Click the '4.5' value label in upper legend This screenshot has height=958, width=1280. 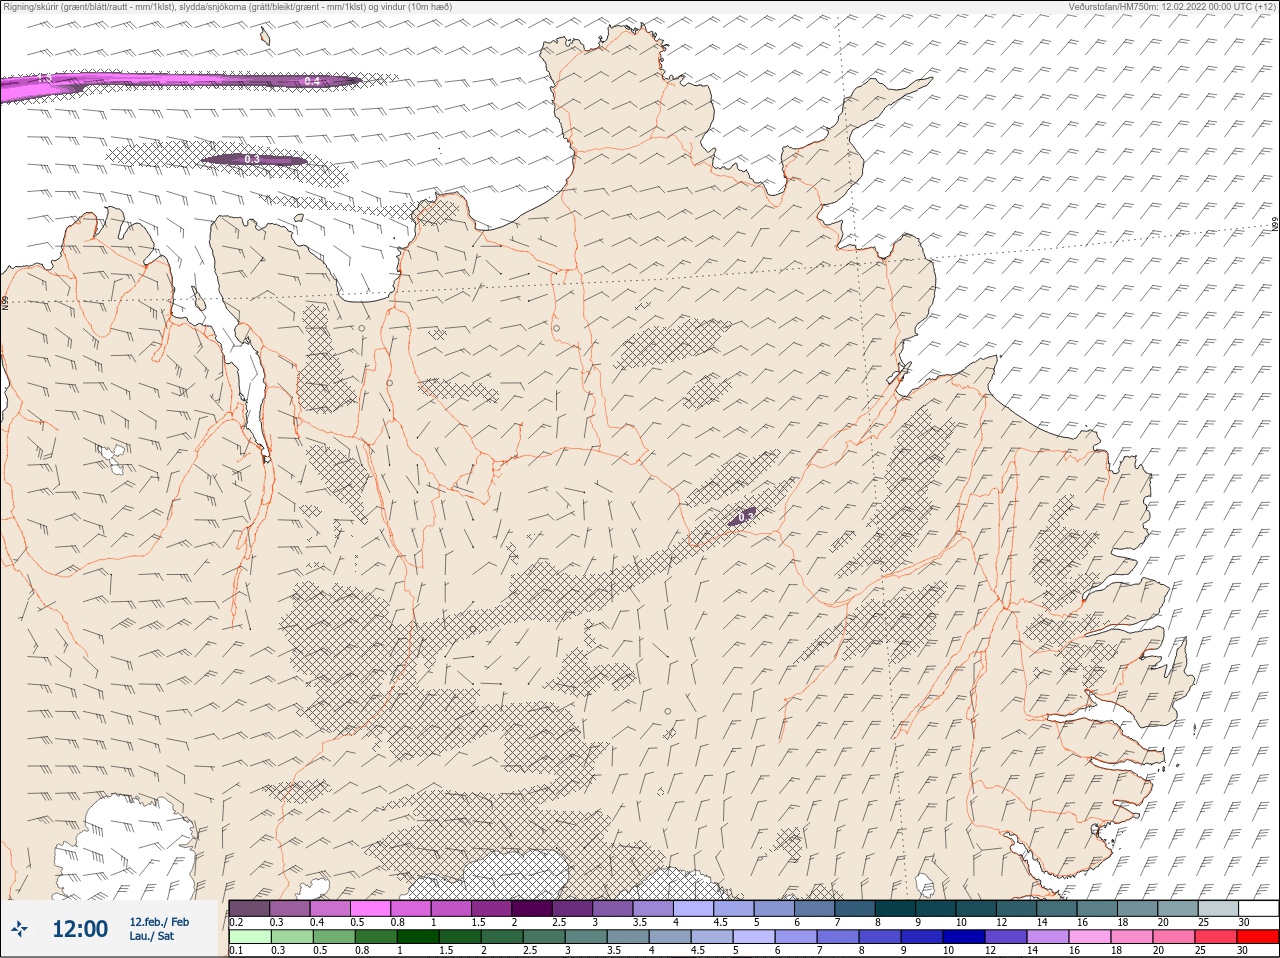(720, 922)
